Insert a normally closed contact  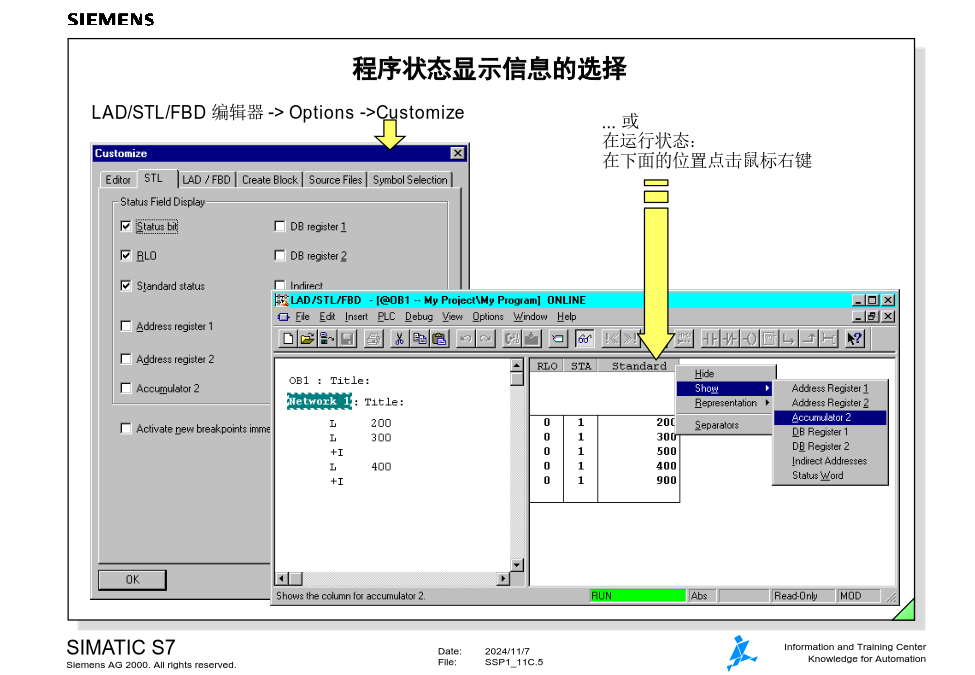729,339
